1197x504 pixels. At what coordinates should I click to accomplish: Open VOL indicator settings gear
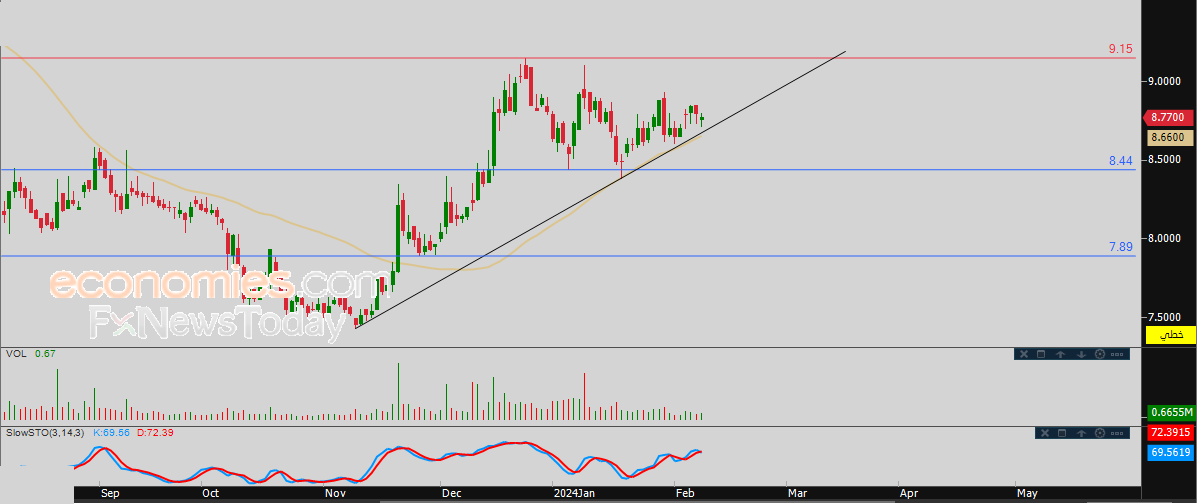(x=1100, y=354)
